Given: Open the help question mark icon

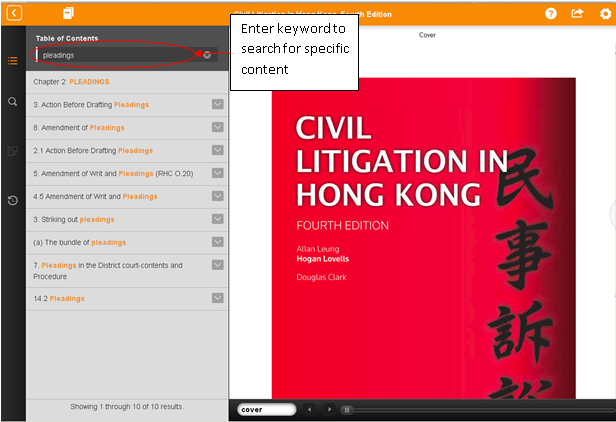Looking at the screenshot, I should (x=551, y=14).
